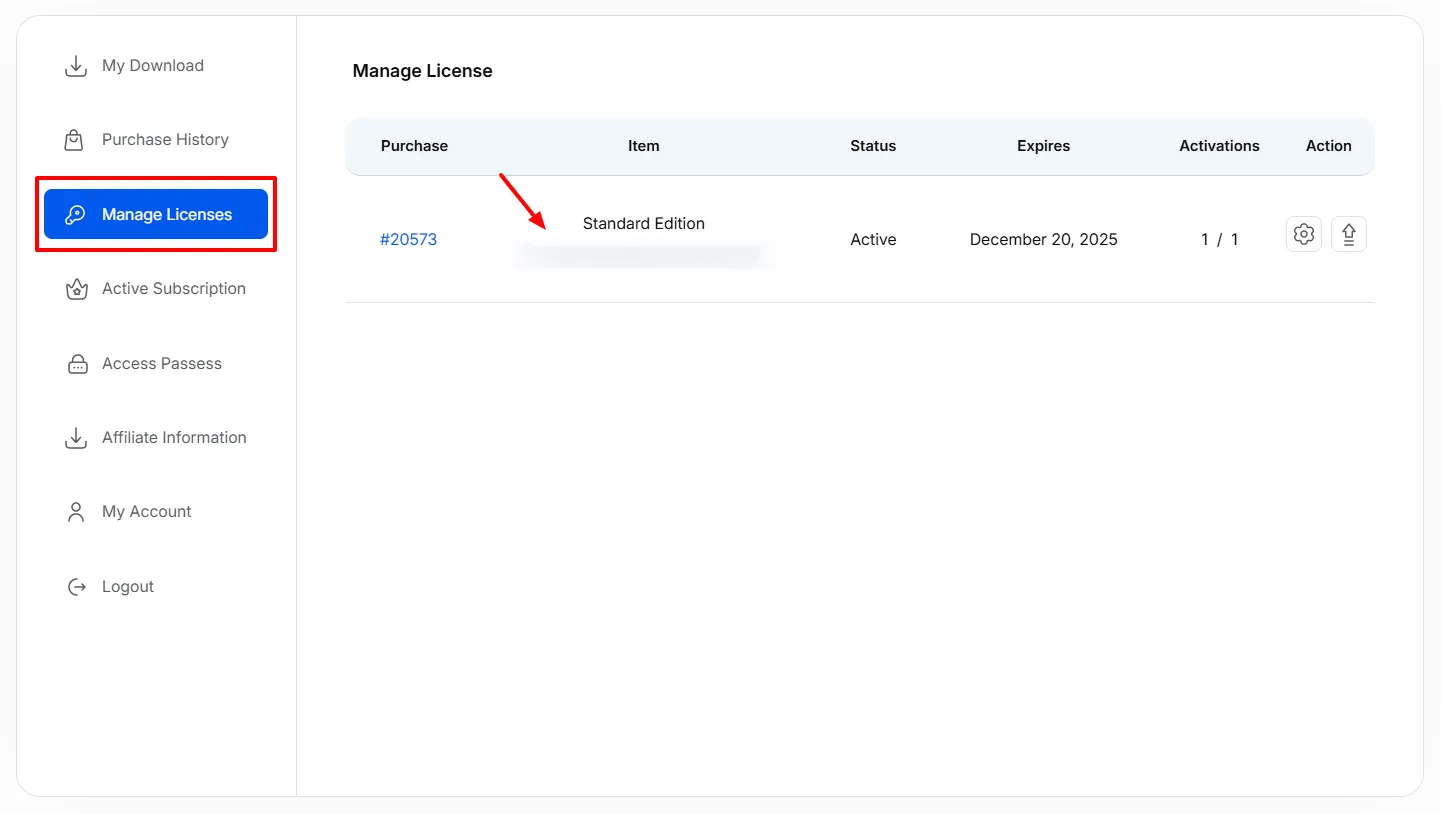Open the license settings gear icon
Image resolution: width=1441 pixels, height=814 pixels.
click(1303, 233)
